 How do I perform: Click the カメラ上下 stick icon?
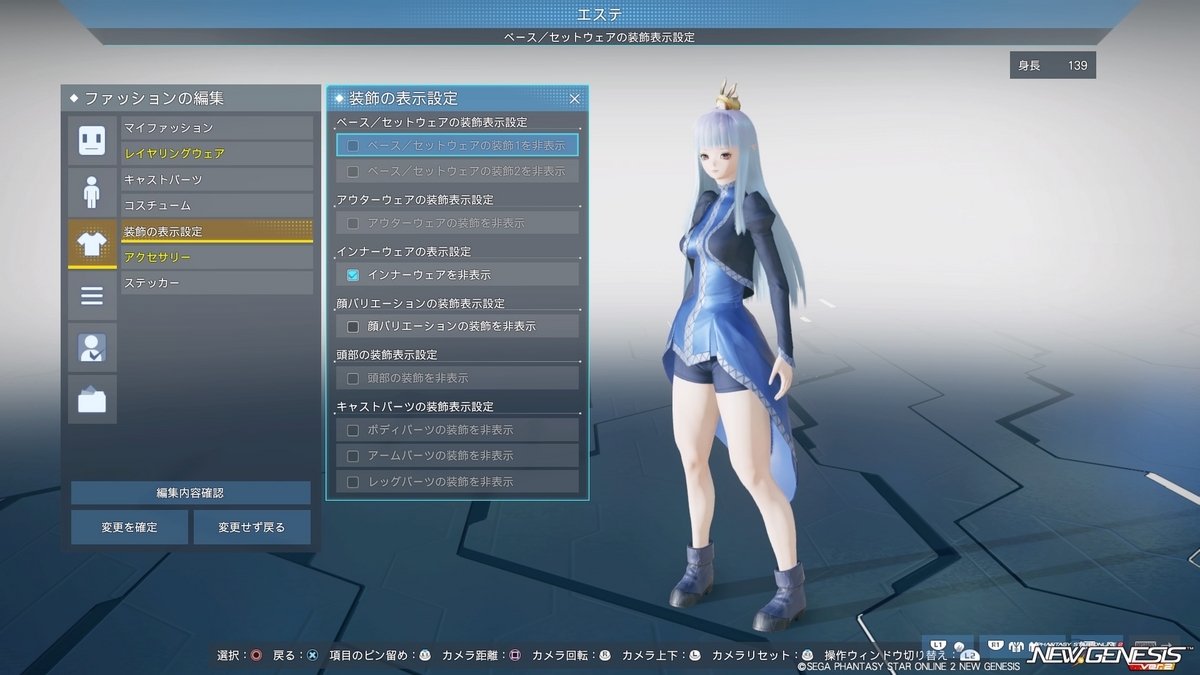point(695,656)
